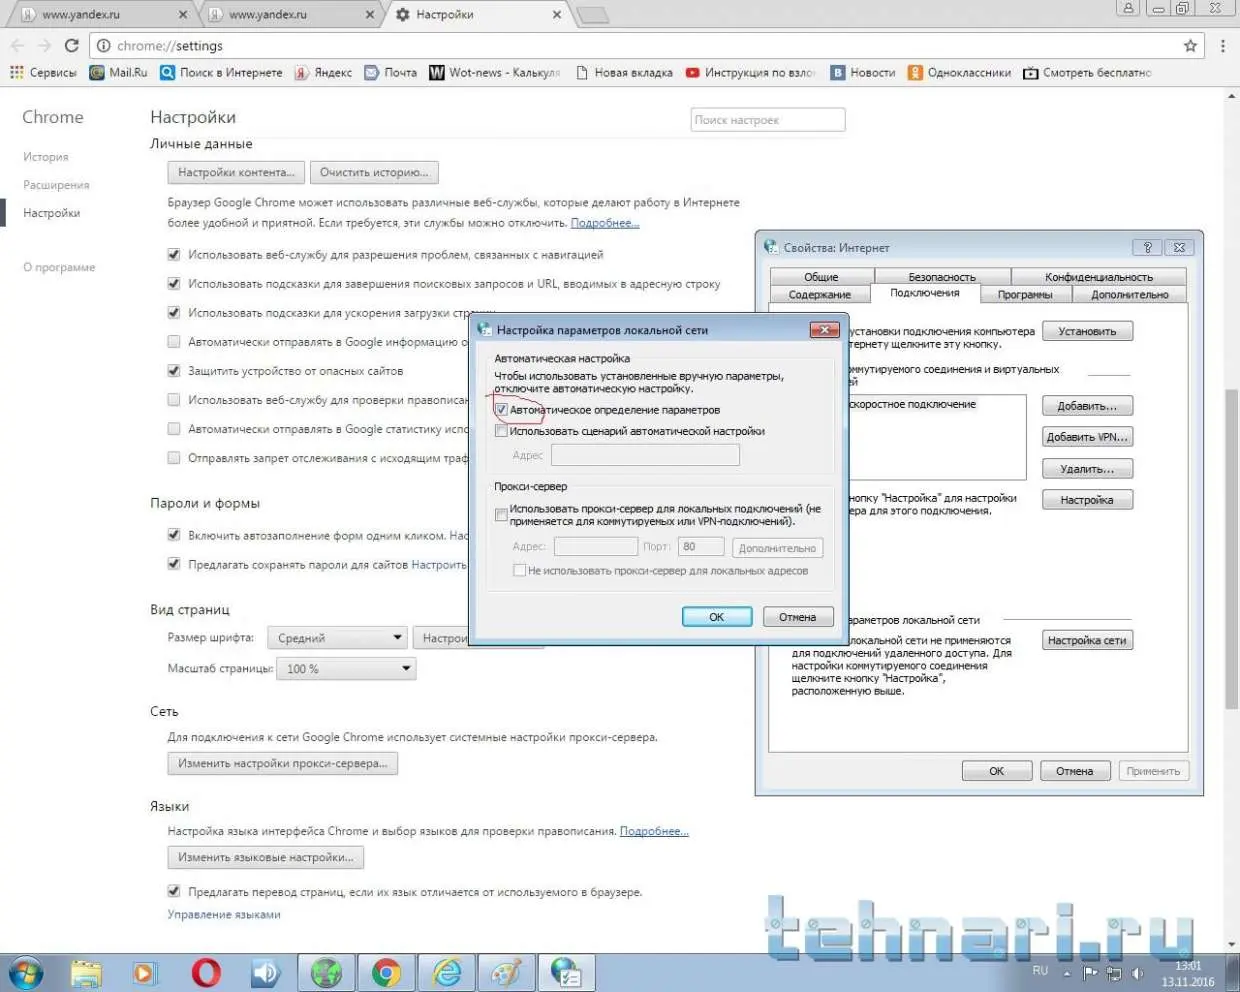
Task: Reload the page with refresh icon
Action: [71, 45]
